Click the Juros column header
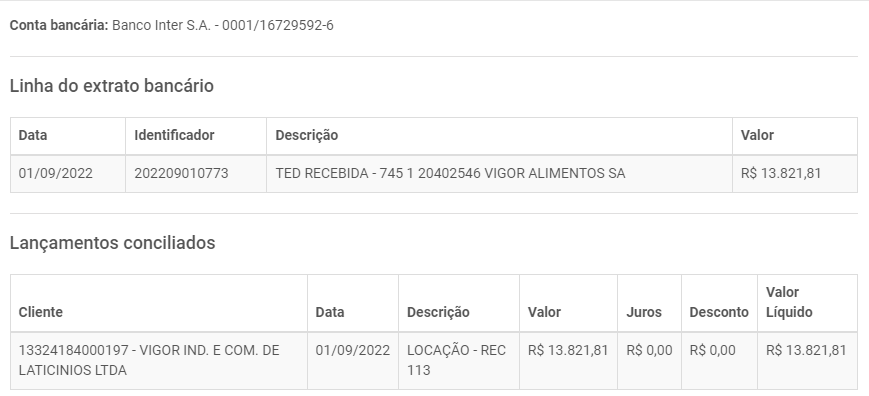Image resolution: width=869 pixels, height=396 pixels. (x=643, y=312)
